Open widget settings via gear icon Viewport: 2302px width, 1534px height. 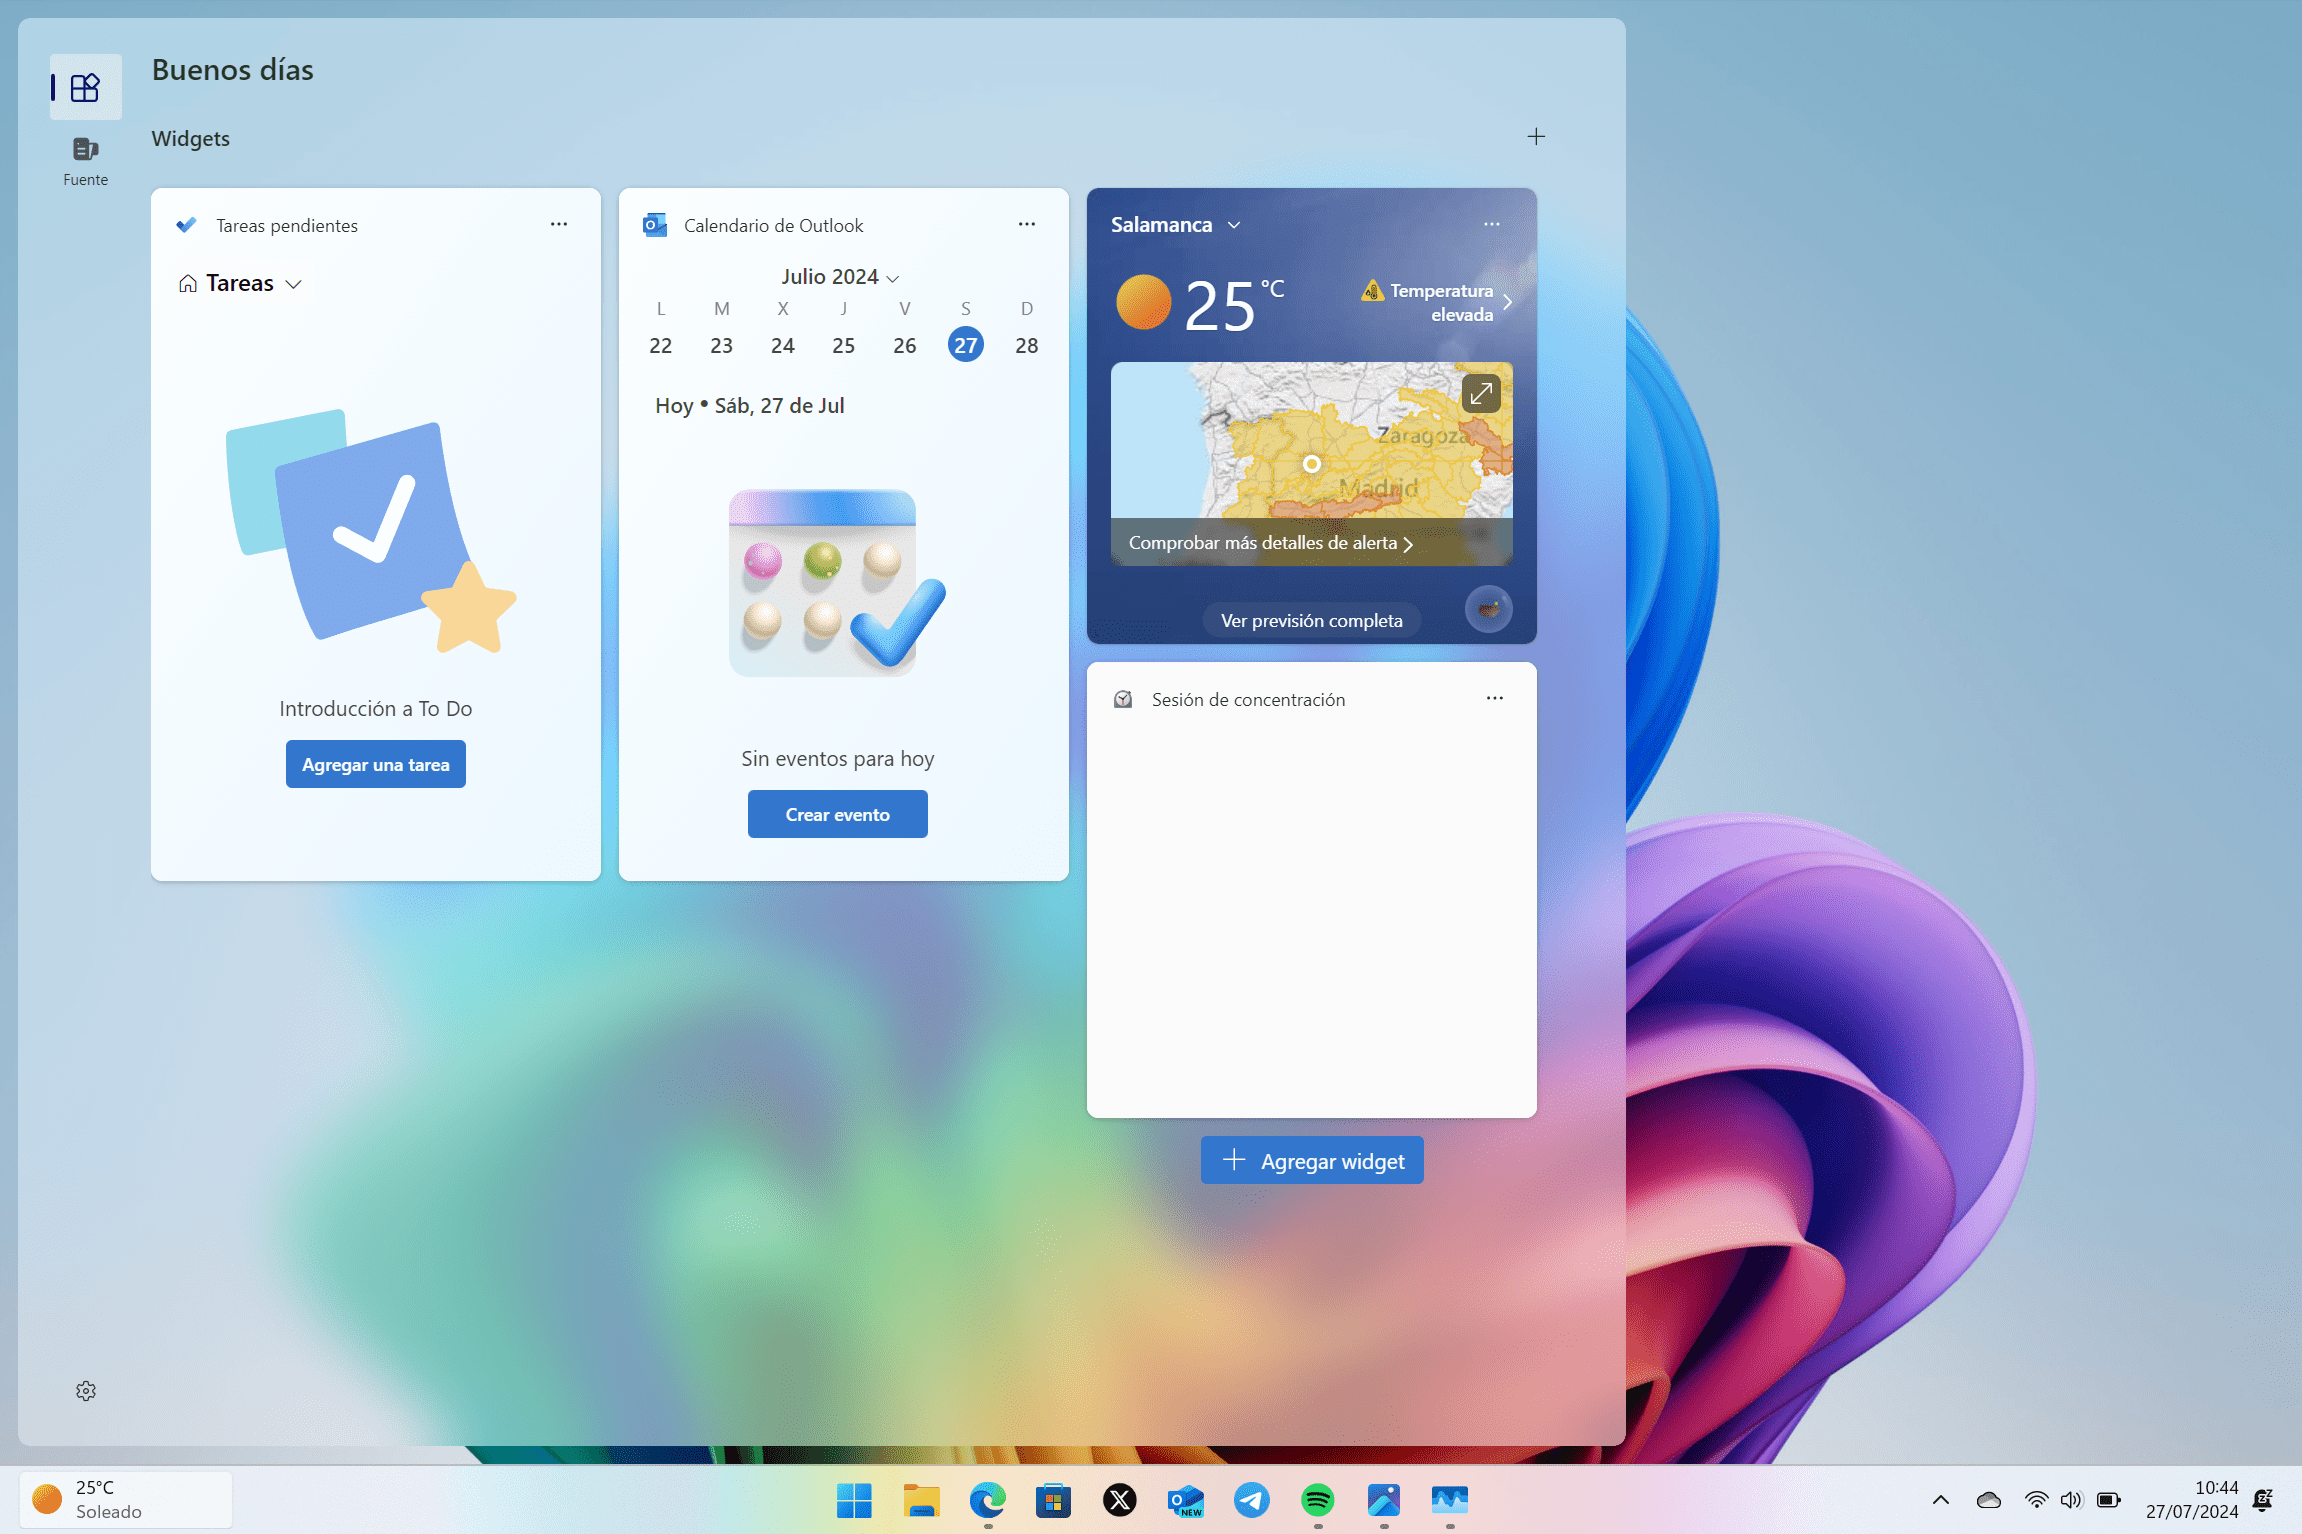coord(86,1392)
